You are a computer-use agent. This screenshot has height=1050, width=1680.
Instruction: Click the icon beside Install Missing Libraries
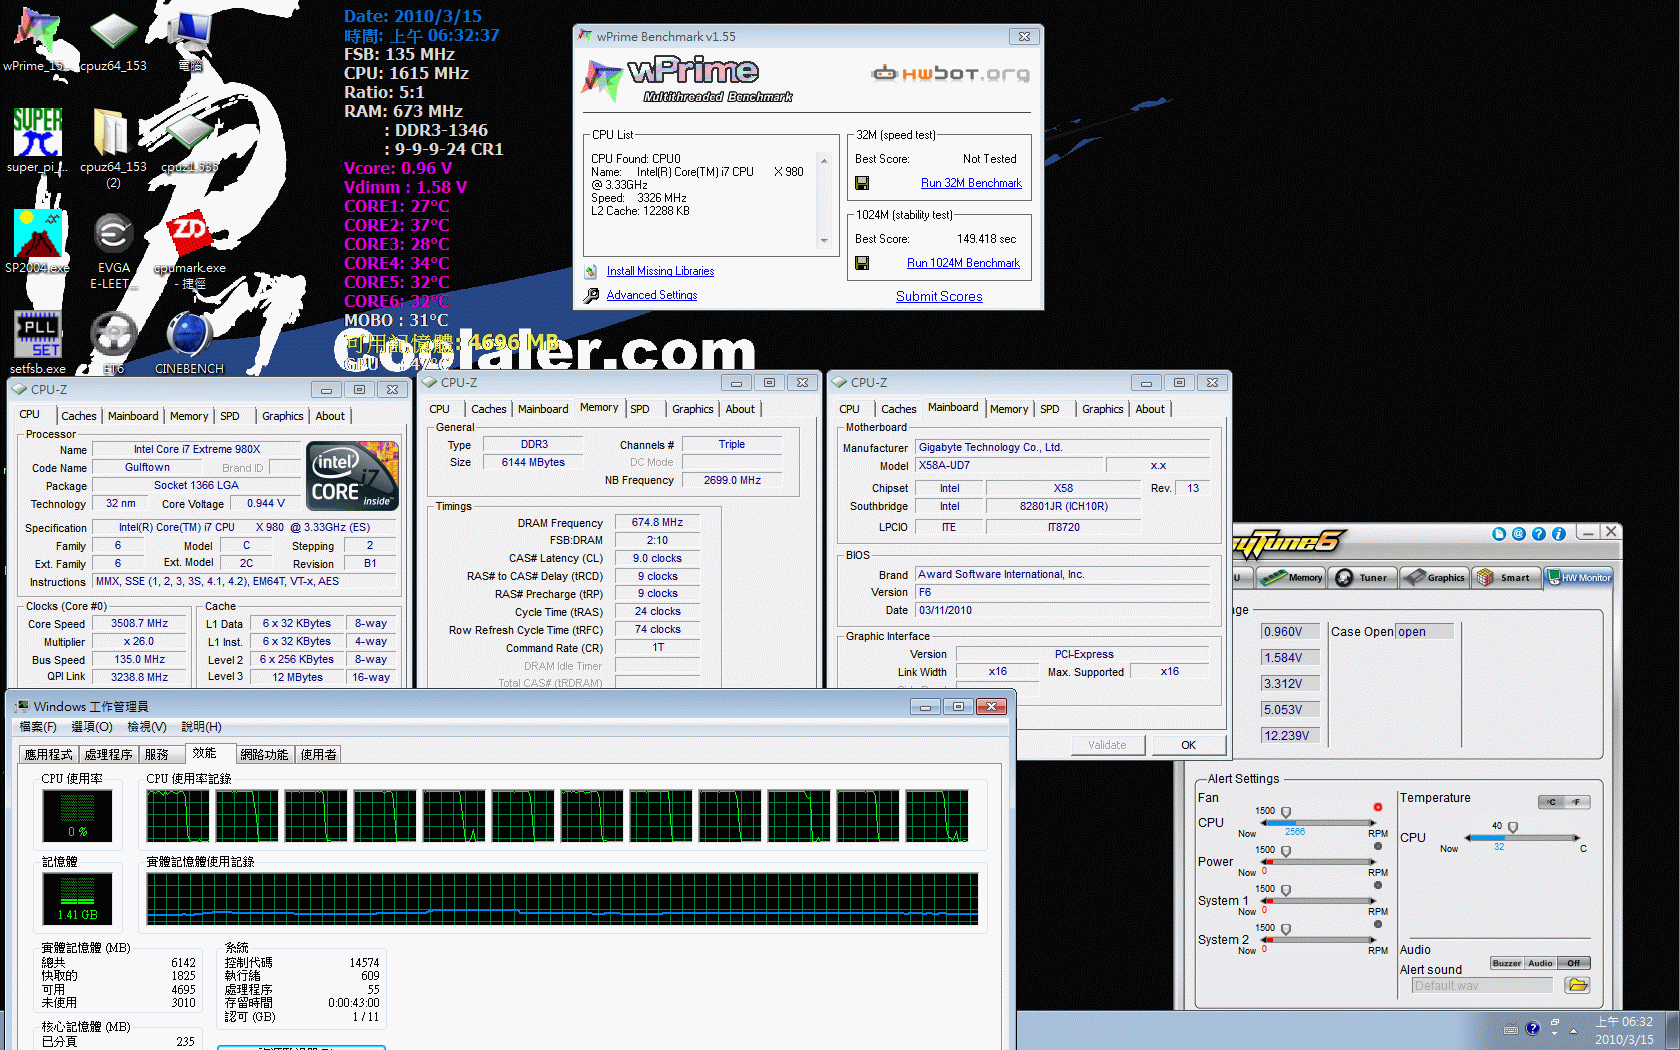point(591,271)
